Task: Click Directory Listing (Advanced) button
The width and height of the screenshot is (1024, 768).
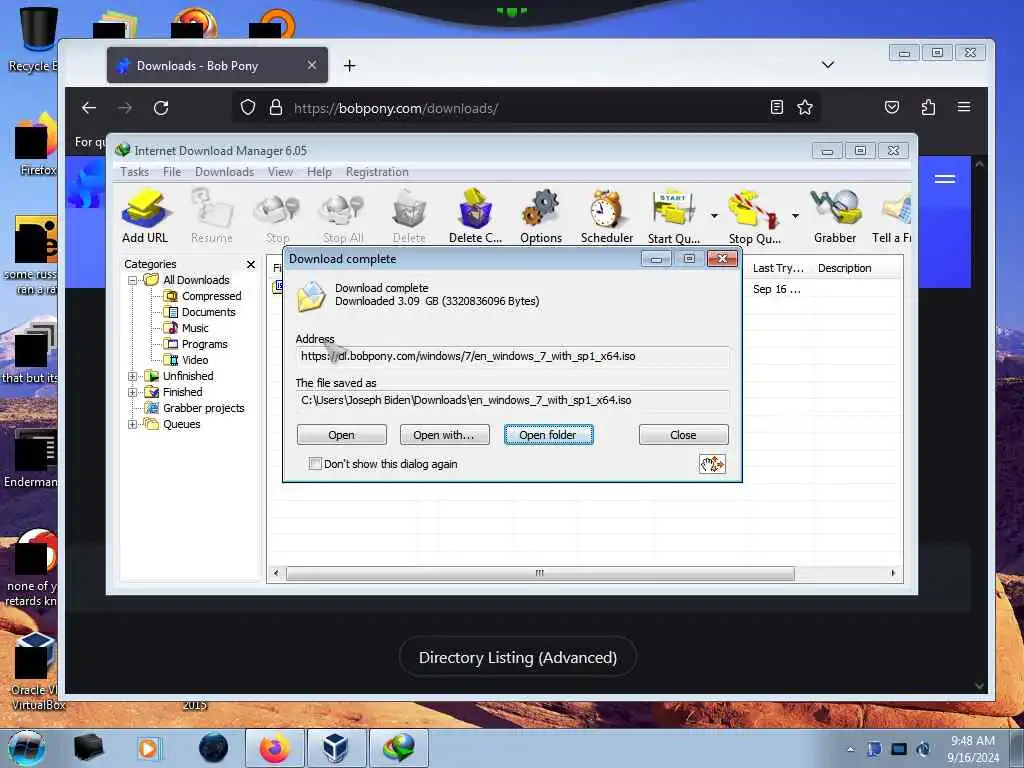Action: tap(518, 657)
